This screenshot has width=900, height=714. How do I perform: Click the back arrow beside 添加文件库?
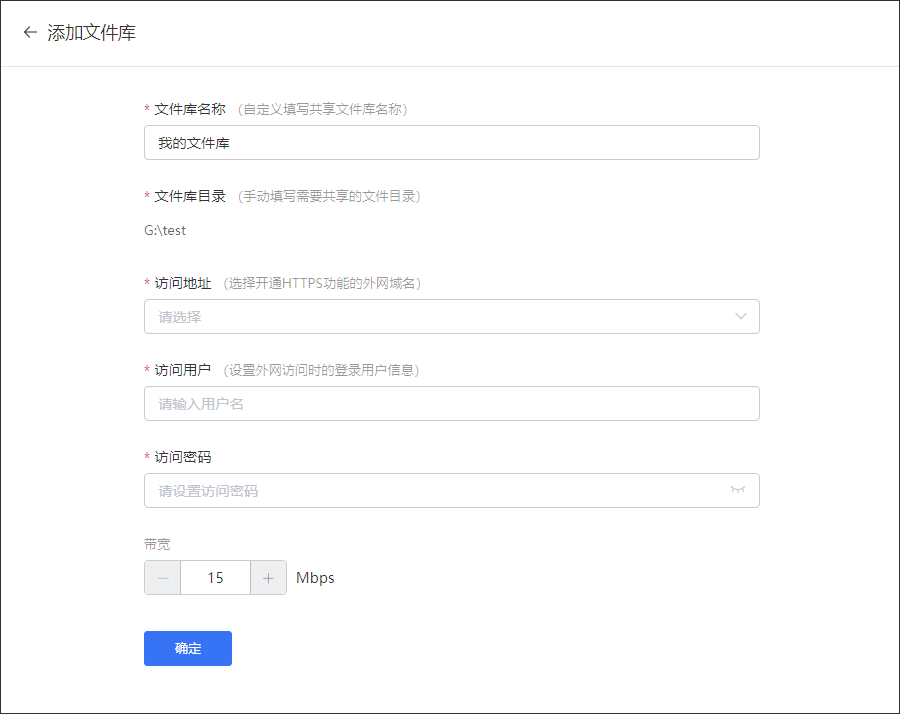coord(30,33)
